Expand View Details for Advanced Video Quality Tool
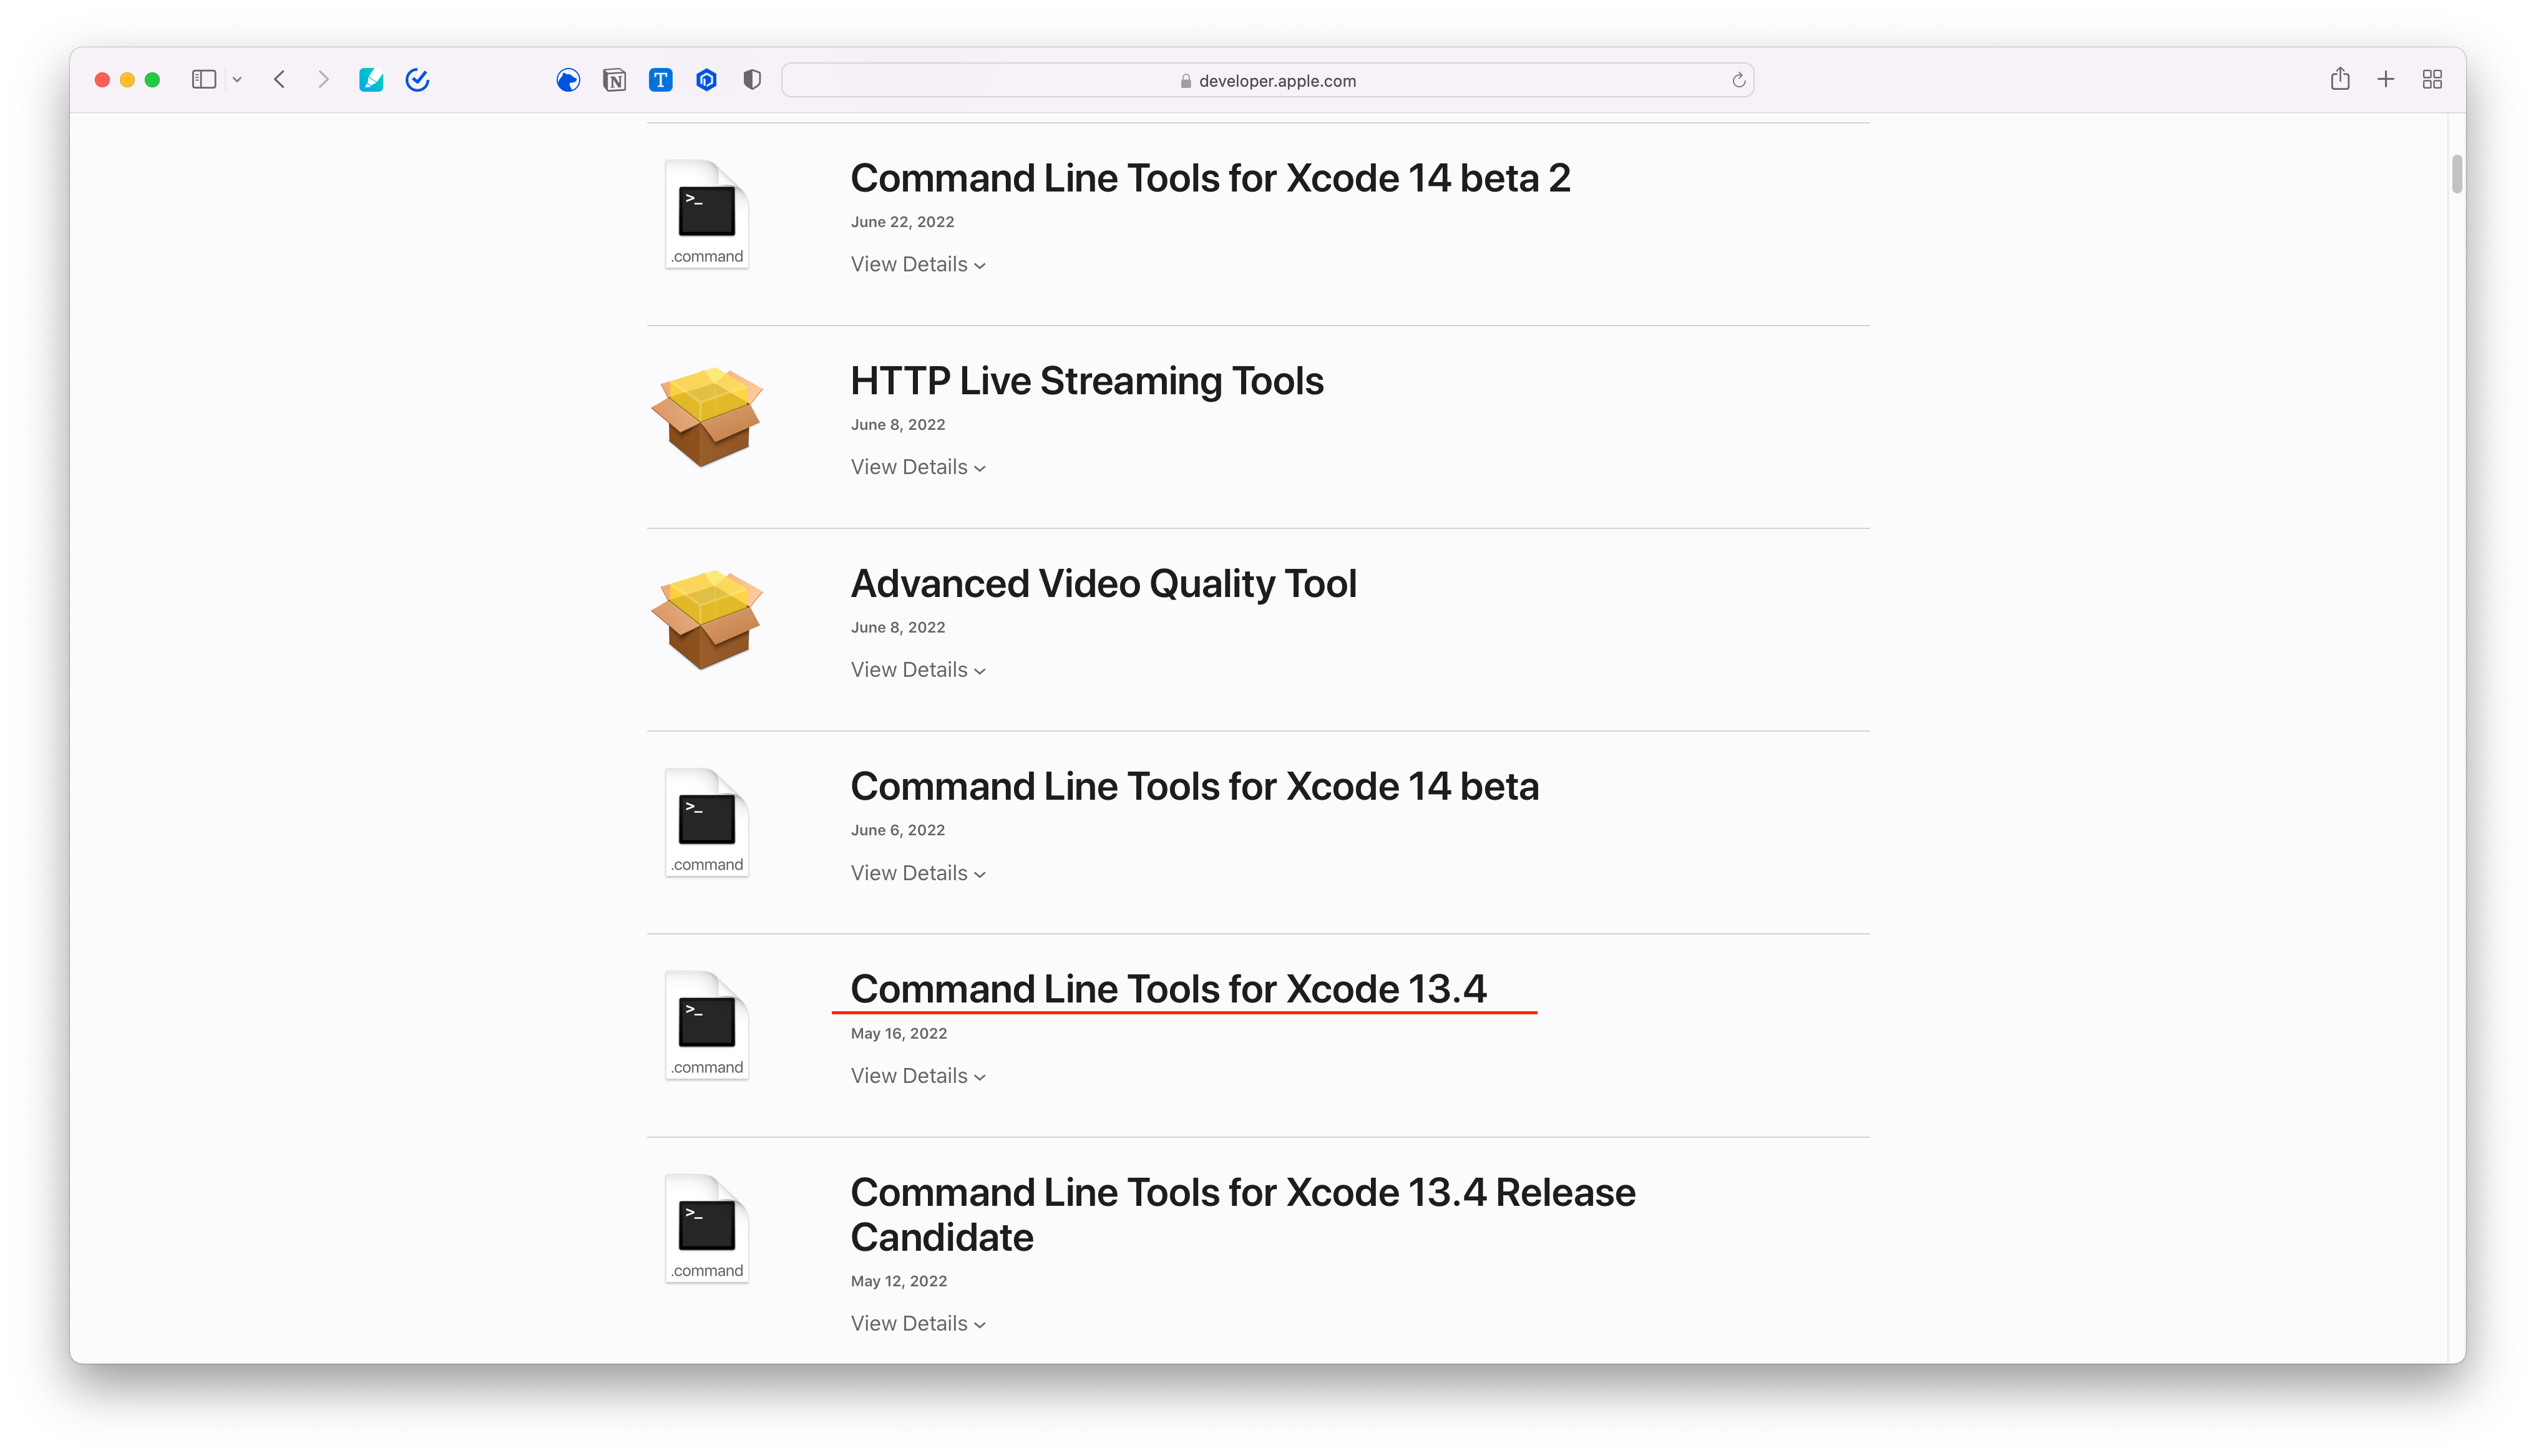2536x1456 pixels. point(917,670)
